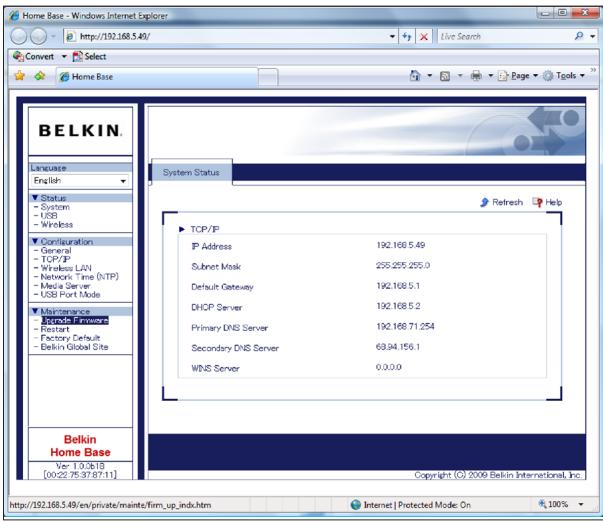Open General configuration page
The height and width of the screenshot is (521, 603).
(56, 250)
